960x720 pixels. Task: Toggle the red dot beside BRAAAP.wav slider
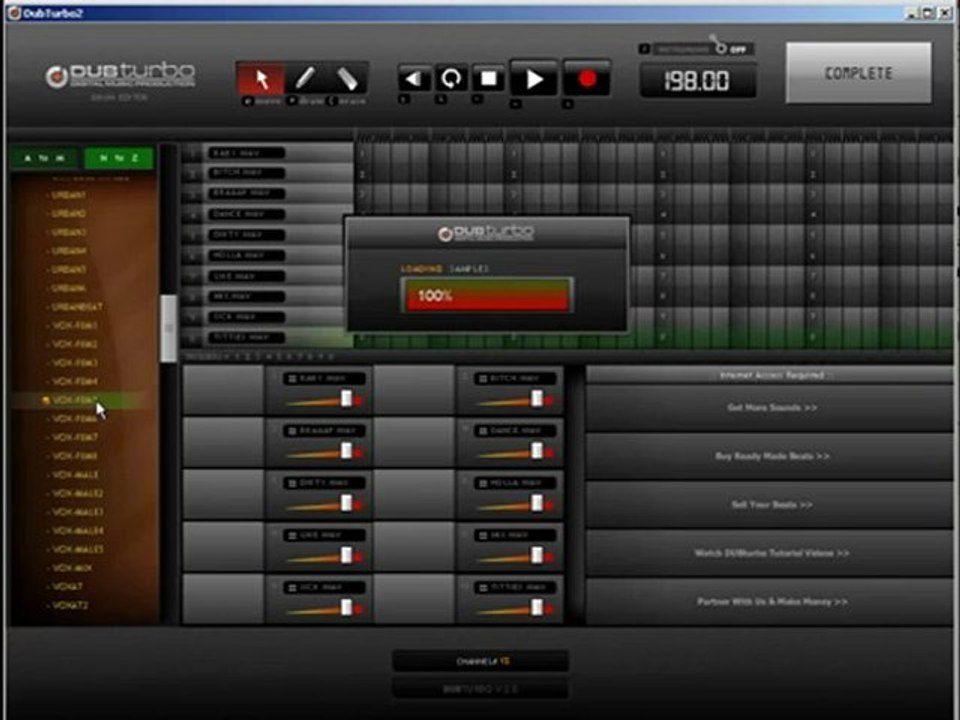click(x=359, y=452)
